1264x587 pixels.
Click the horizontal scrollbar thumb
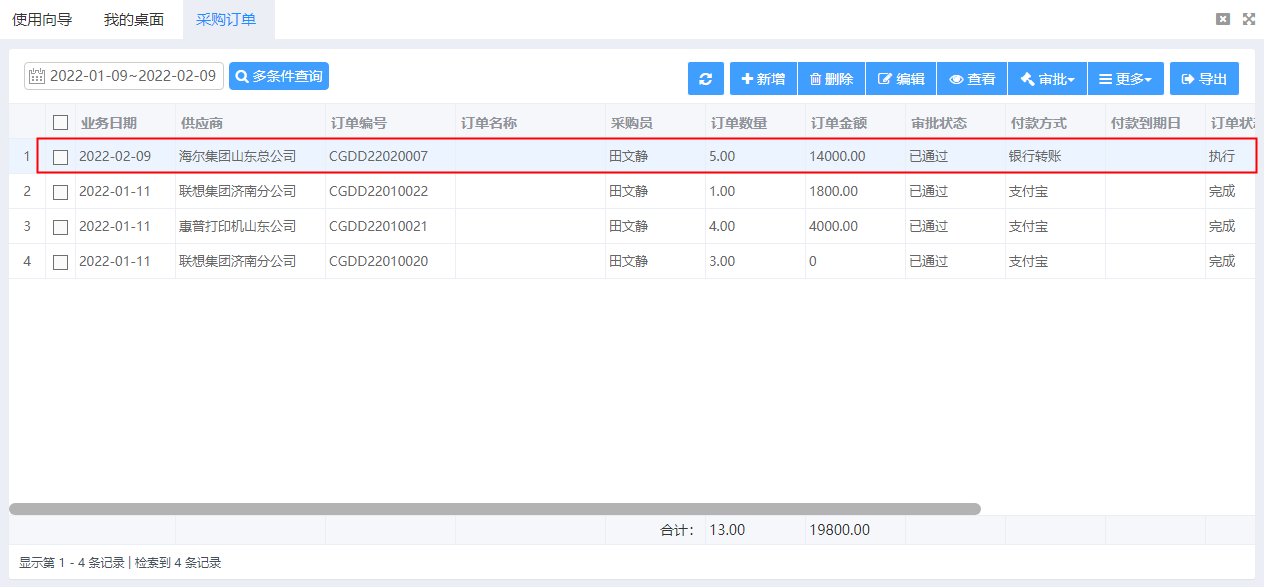point(495,509)
